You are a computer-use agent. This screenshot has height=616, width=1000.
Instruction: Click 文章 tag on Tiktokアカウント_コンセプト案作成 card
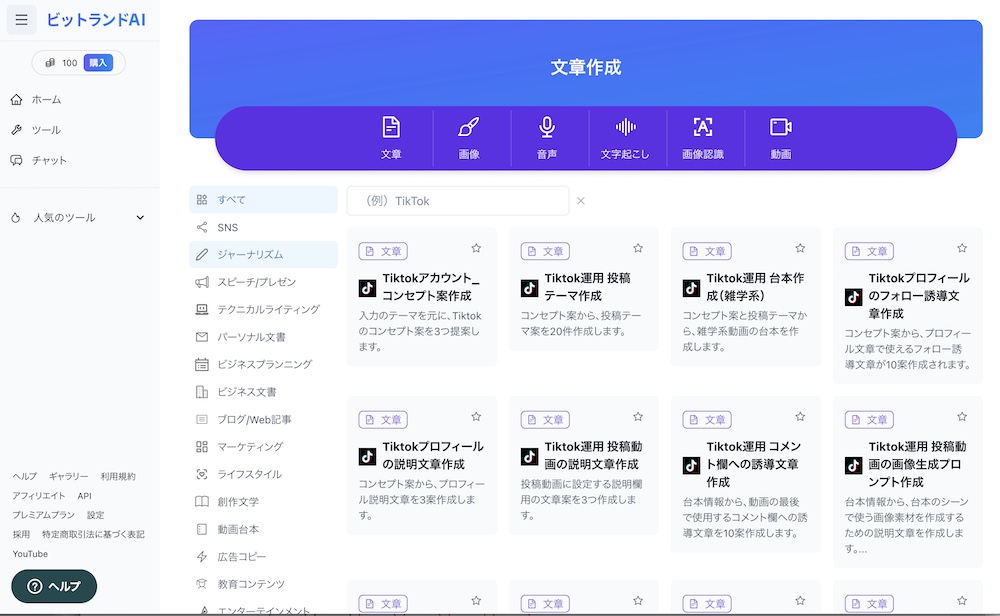(x=383, y=251)
